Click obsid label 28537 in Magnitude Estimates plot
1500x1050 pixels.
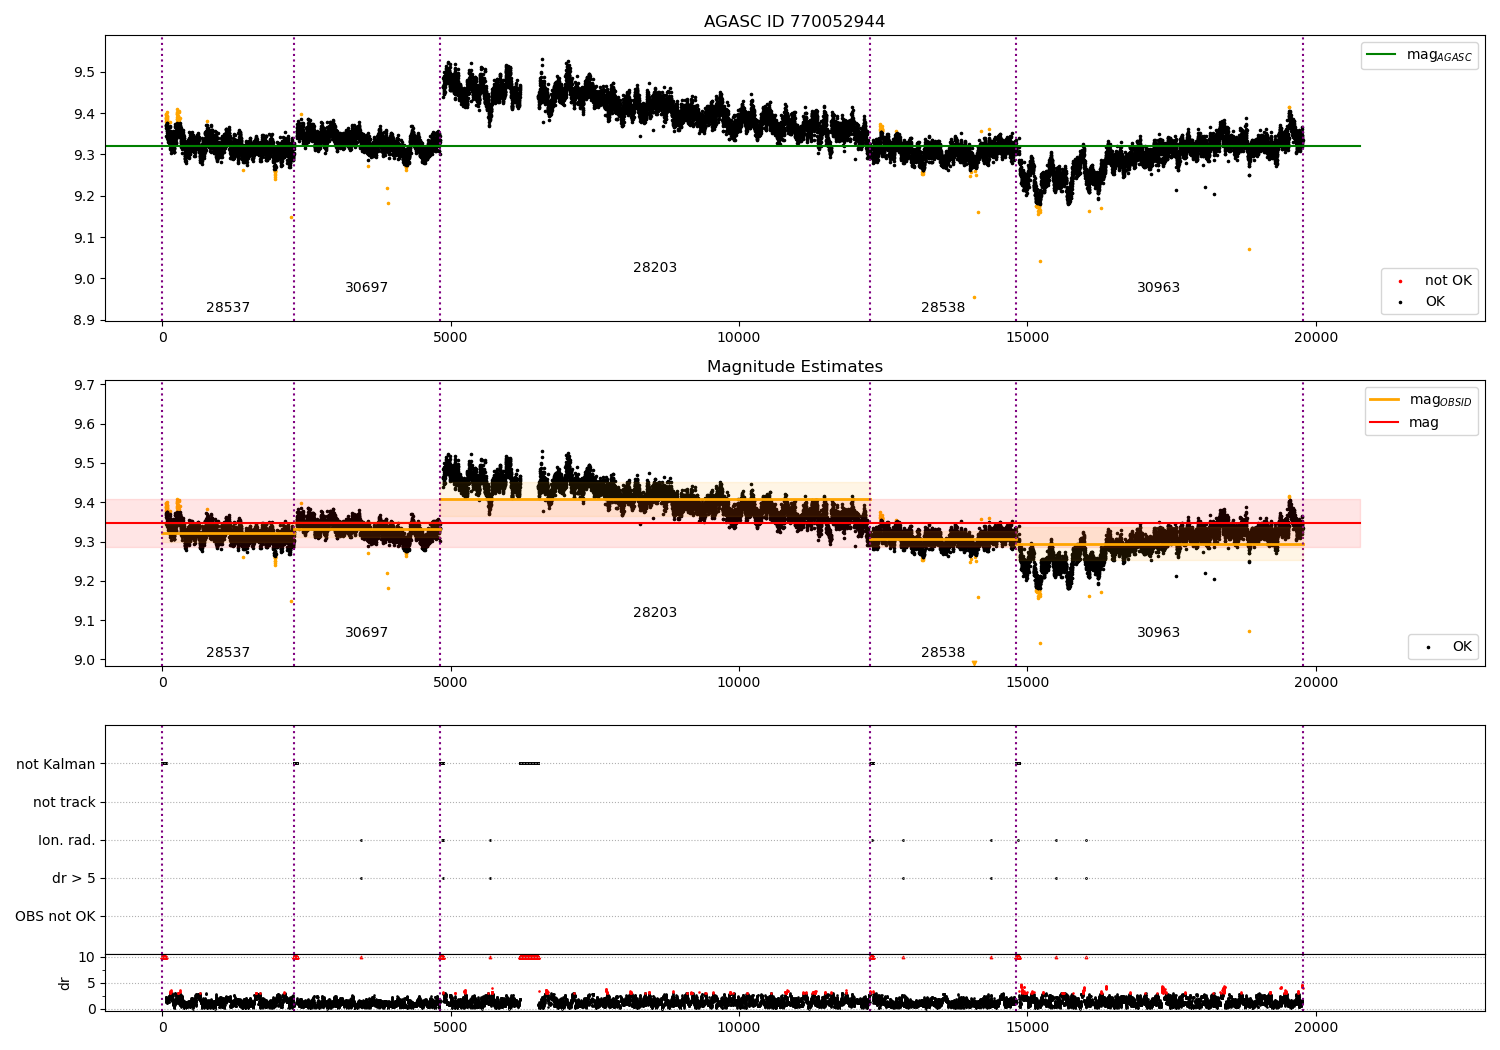click(228, 653)
